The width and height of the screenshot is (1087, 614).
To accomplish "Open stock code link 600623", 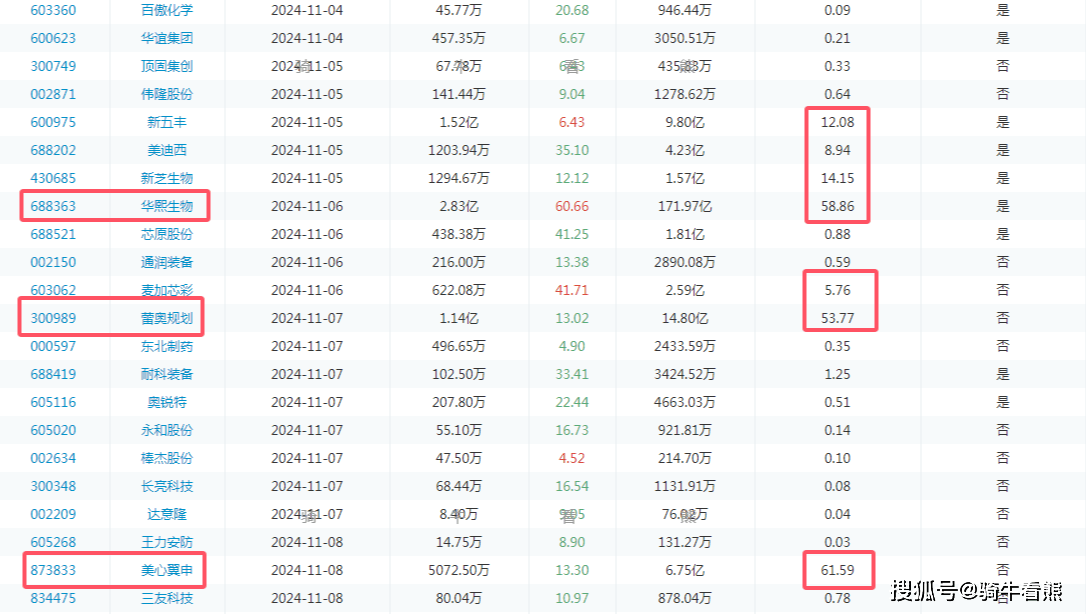I will tap(53, 38).
